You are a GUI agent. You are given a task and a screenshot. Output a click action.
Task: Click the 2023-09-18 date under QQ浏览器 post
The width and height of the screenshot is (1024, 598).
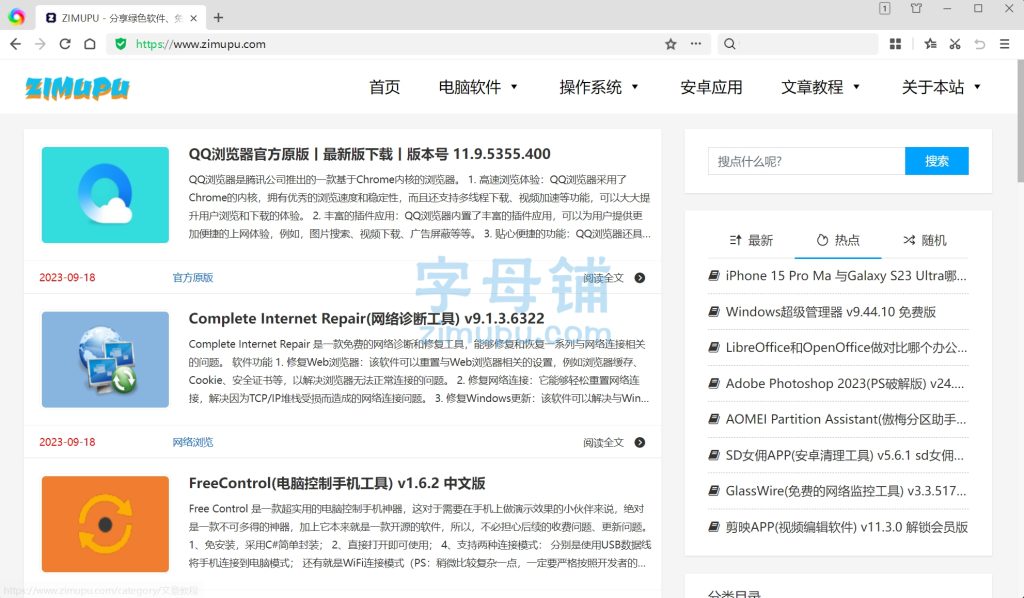point(67,277)
